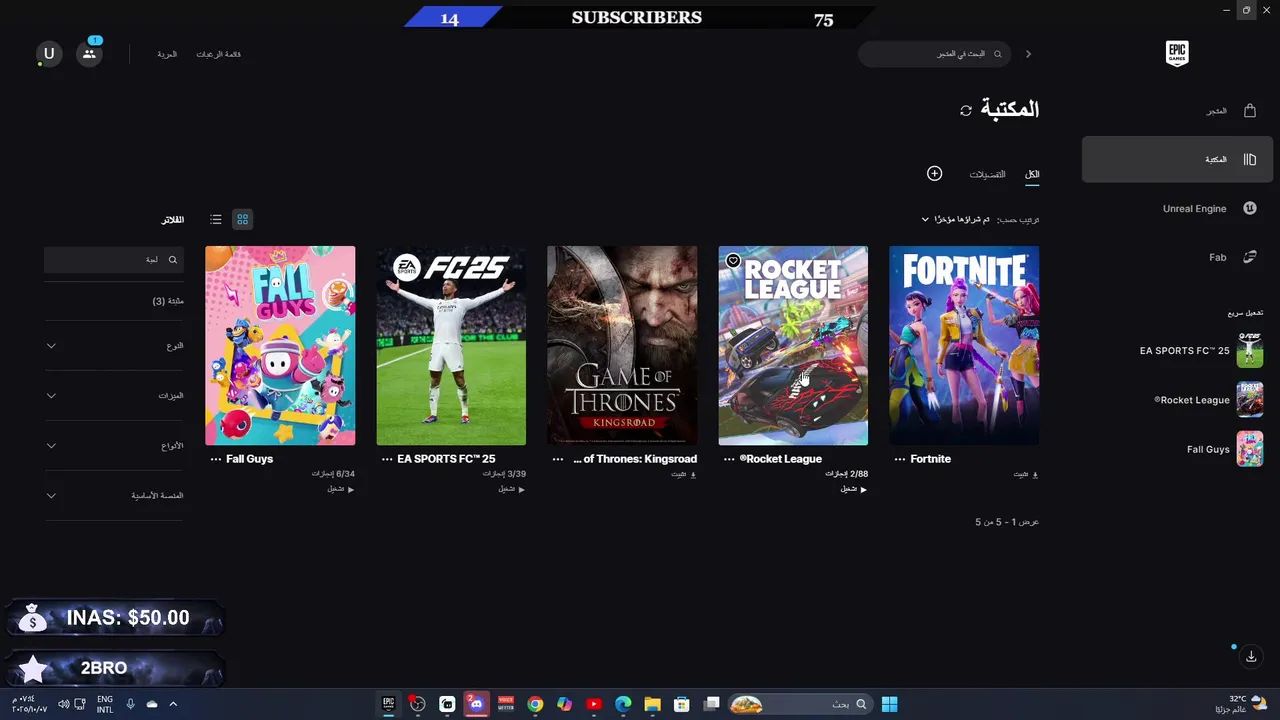Expand the النوع filter section
The width and height of the screenshot is (1280, 720).
(x=113, y=346)
